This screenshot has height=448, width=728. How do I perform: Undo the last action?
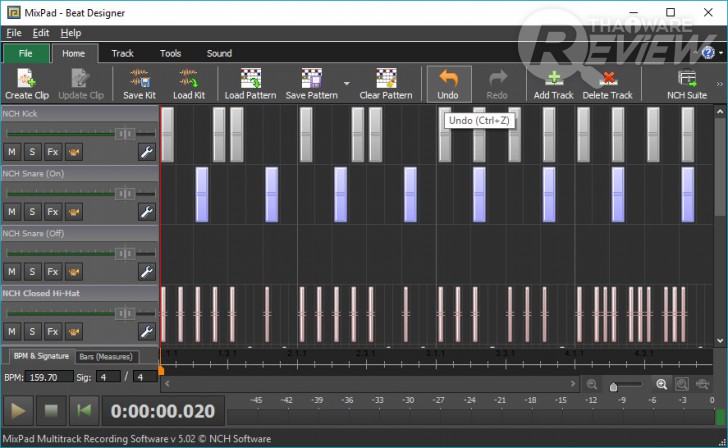click(448, 84)
